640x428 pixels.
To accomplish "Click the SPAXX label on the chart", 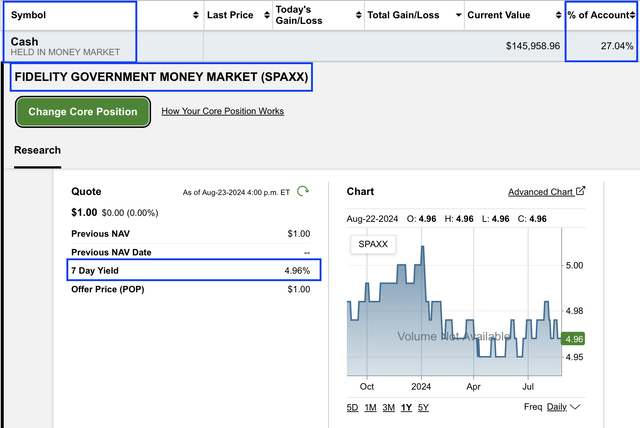I will (x=373, y=244).
